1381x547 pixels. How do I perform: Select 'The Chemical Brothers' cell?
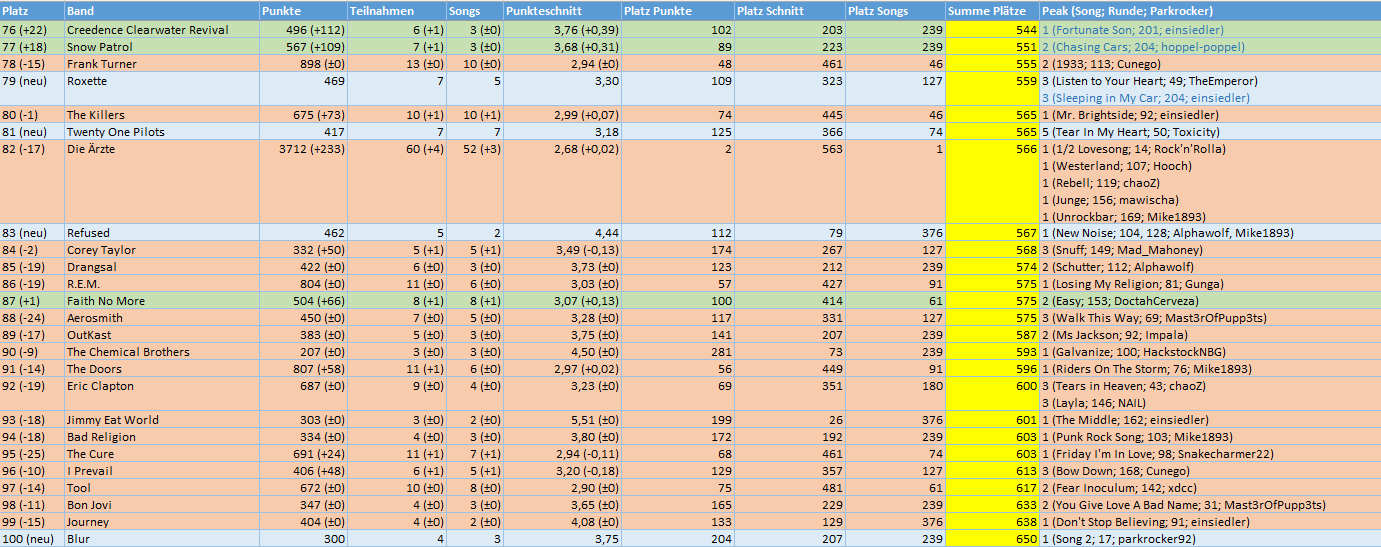pos(161,352)
